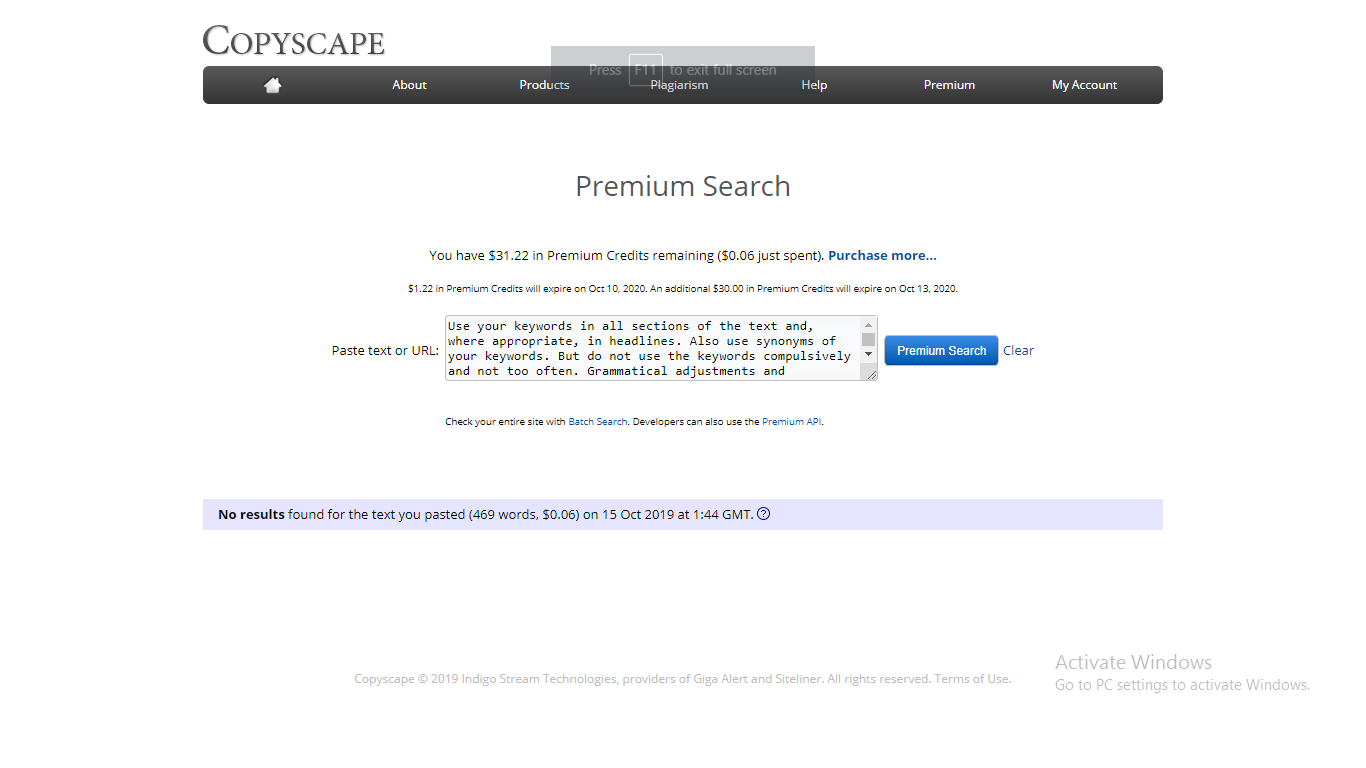Screen dimensions: 1366x768
Task: Click the text area resize handle
Action: [x=871, y=374]
